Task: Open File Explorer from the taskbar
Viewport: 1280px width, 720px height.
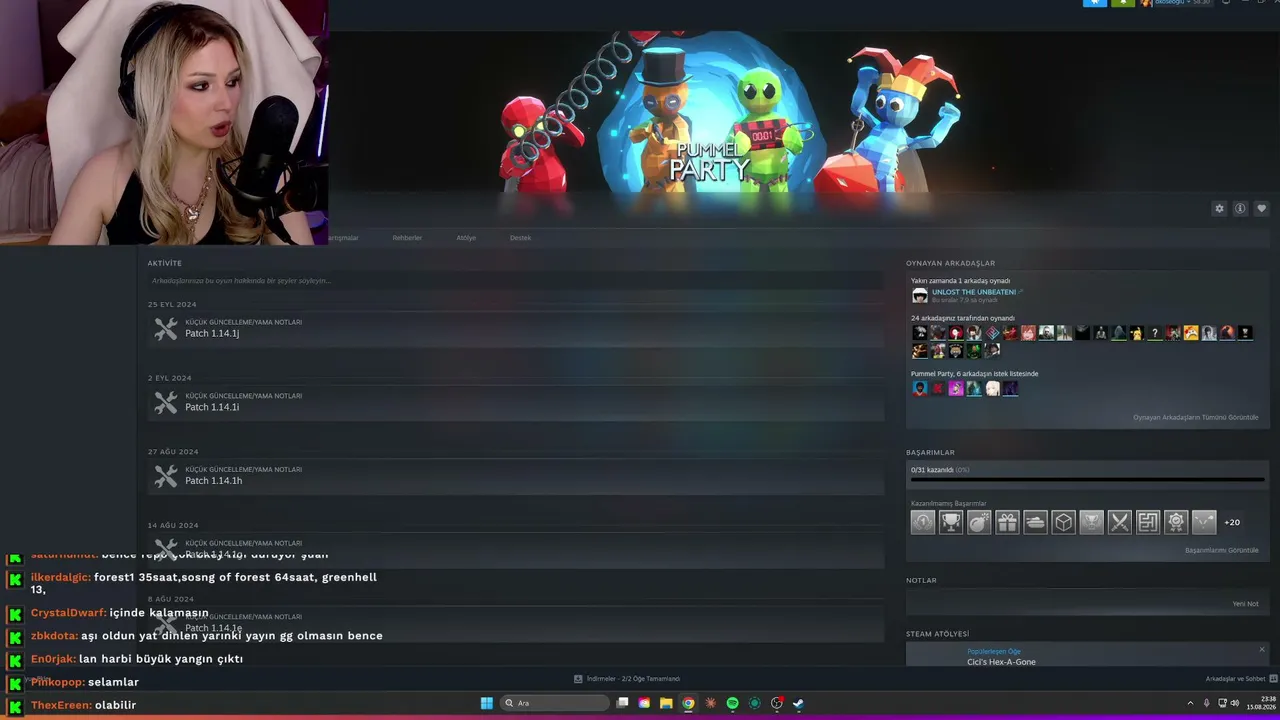Action: coord(666,703)
